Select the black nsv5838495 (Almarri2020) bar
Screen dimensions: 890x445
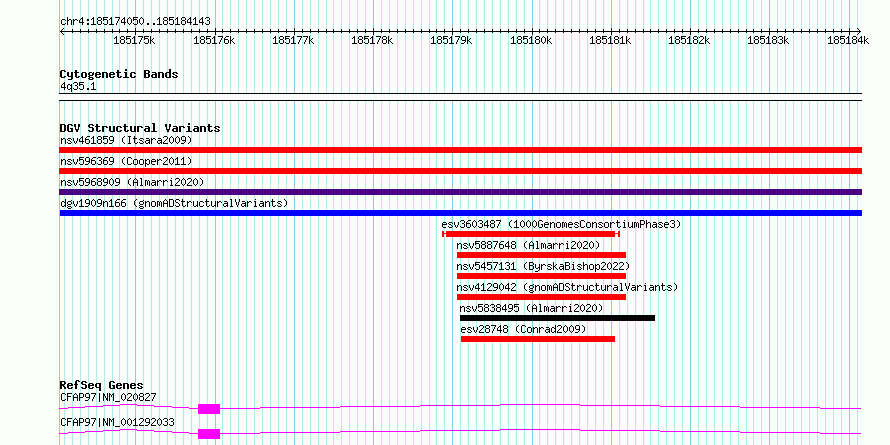click(x=557, y=318)
